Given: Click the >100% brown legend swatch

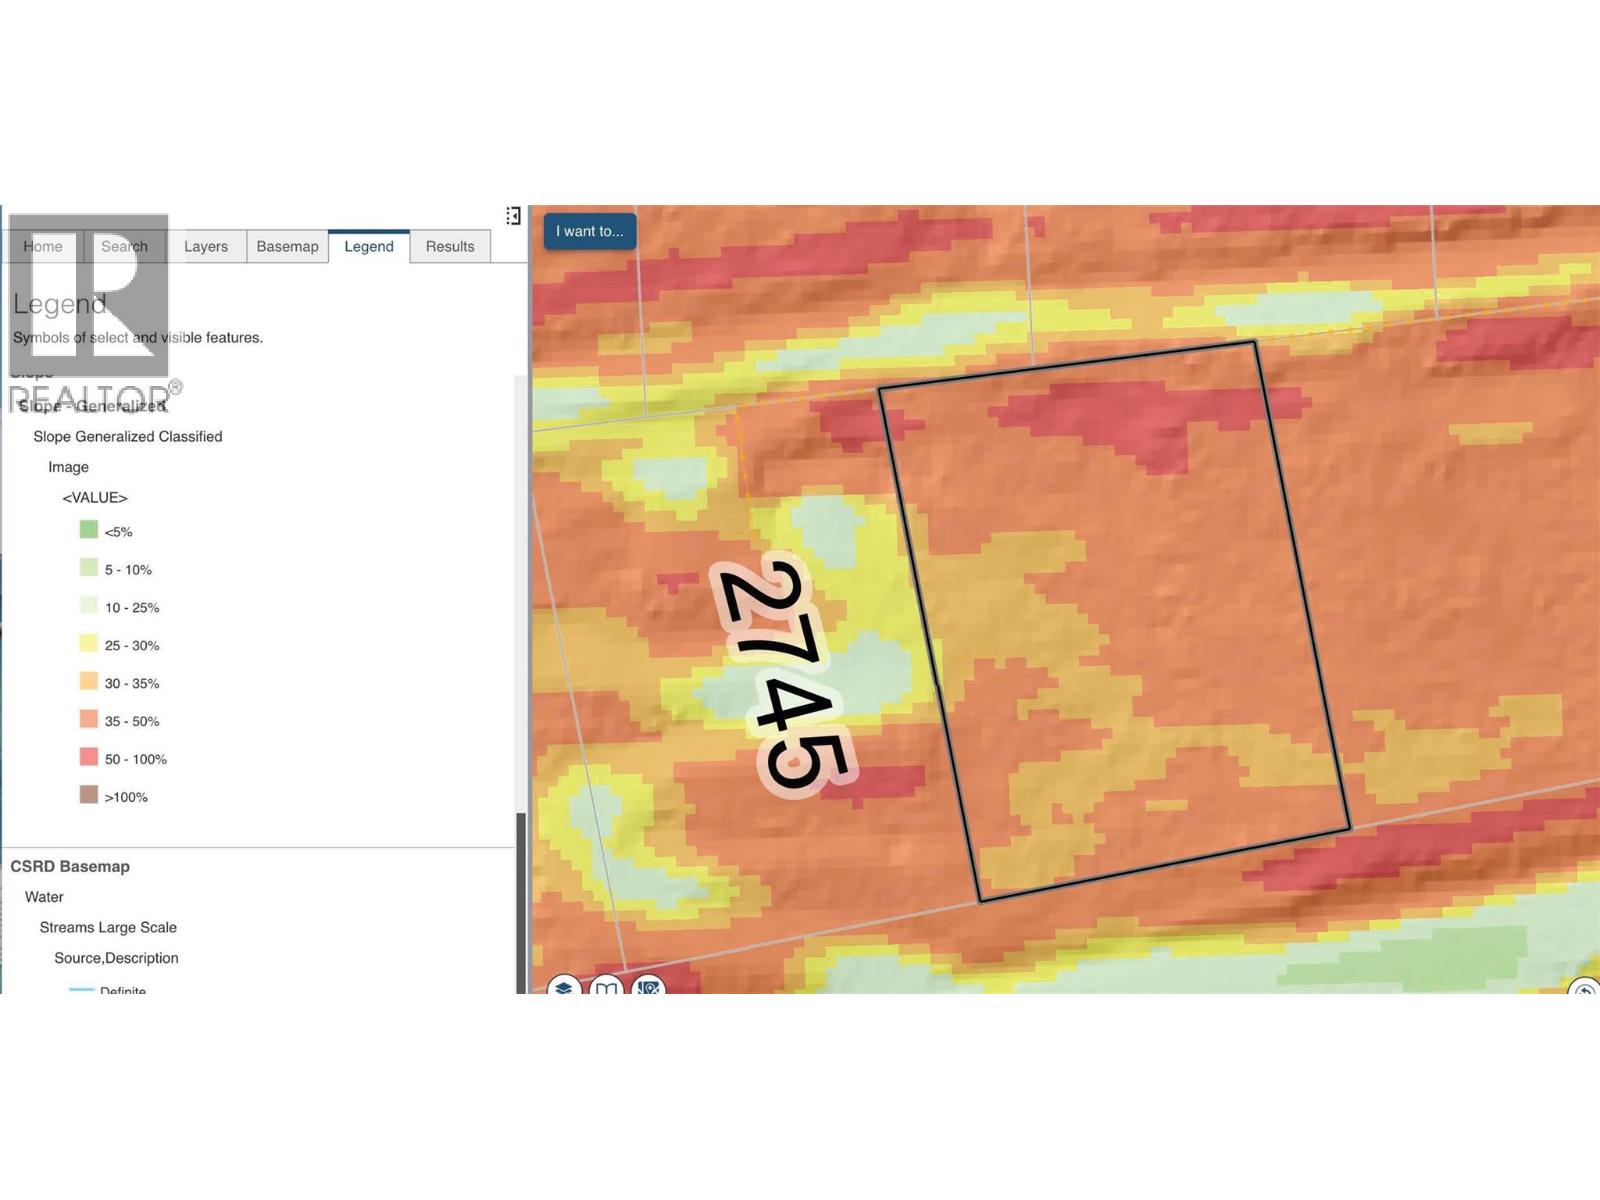Looking at the screenshot, I should (x=89, y=795).
